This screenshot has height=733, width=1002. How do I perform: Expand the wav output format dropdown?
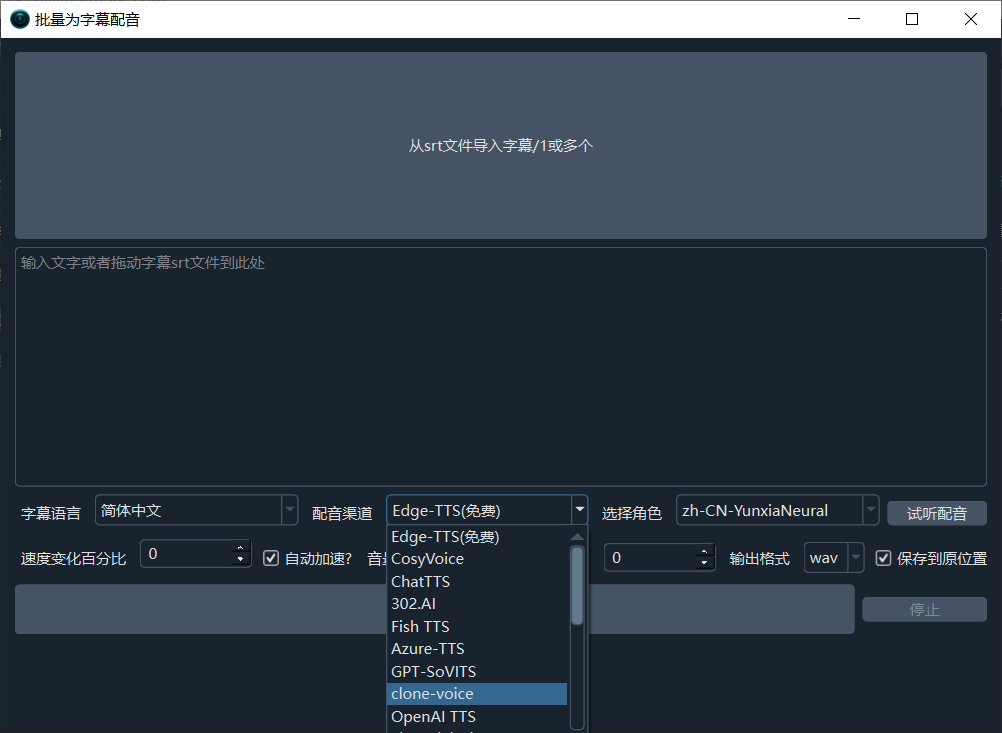click(x=855, y=558)
